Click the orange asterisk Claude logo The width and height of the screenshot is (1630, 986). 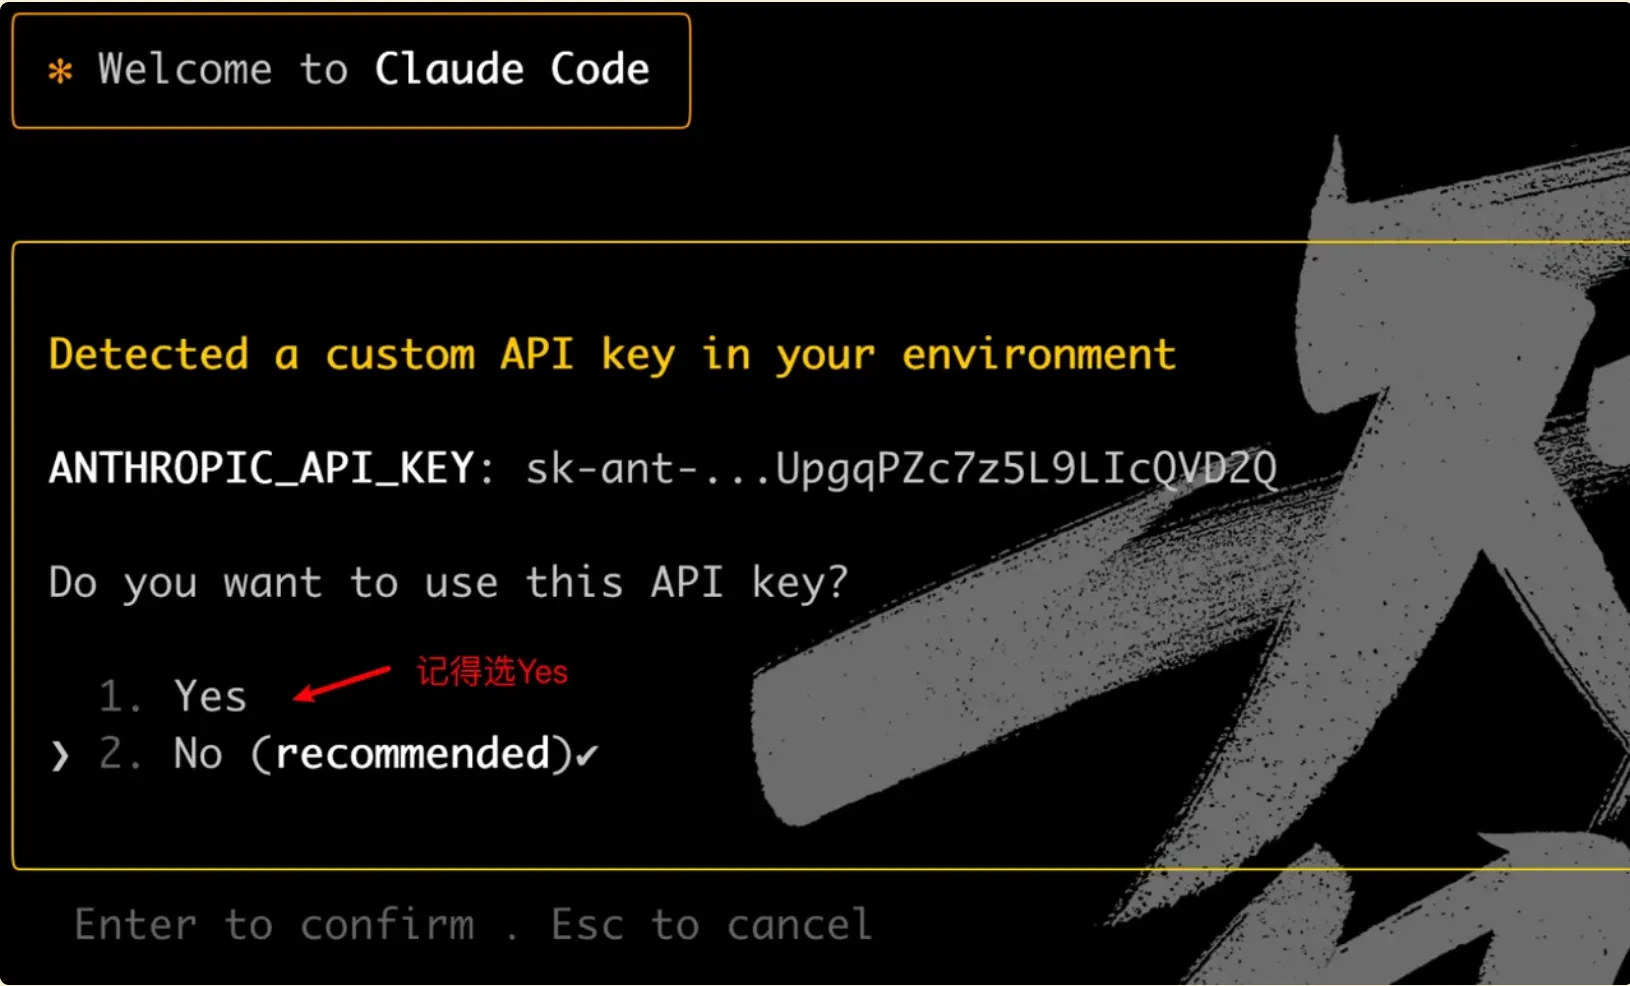60,71
